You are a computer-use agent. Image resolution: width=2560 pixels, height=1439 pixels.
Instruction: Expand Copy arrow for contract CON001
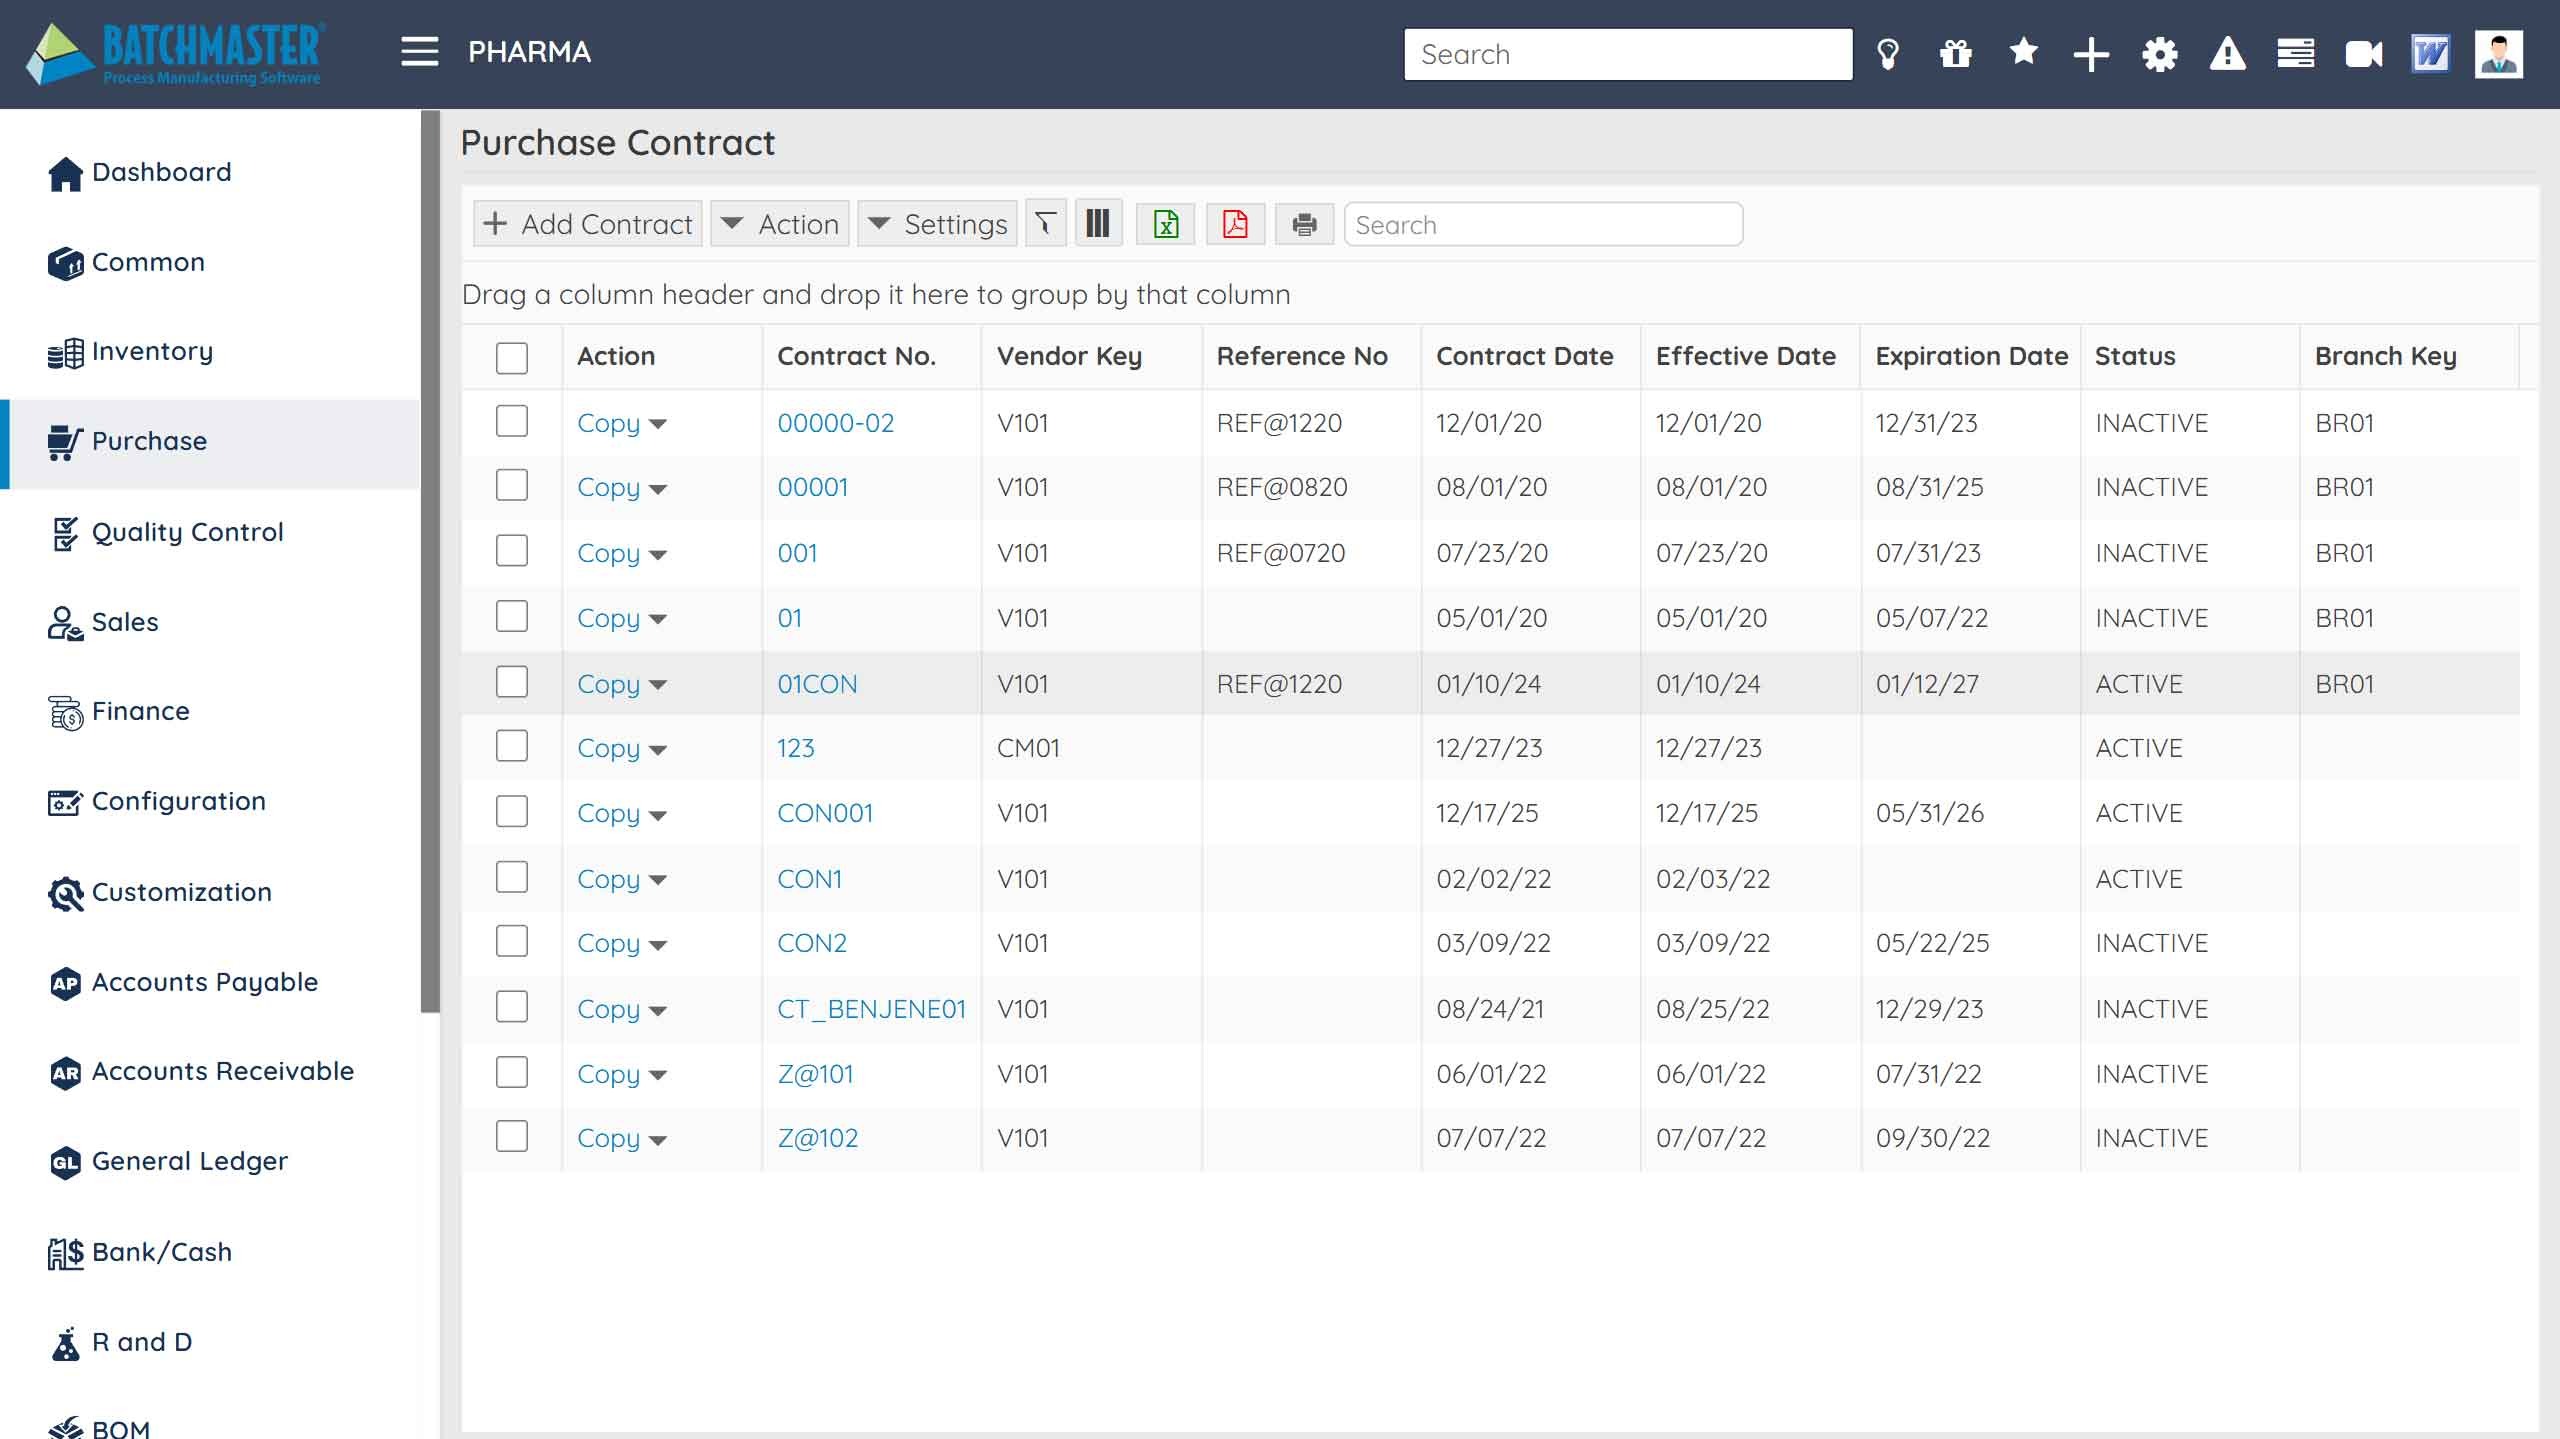[658, 815]
